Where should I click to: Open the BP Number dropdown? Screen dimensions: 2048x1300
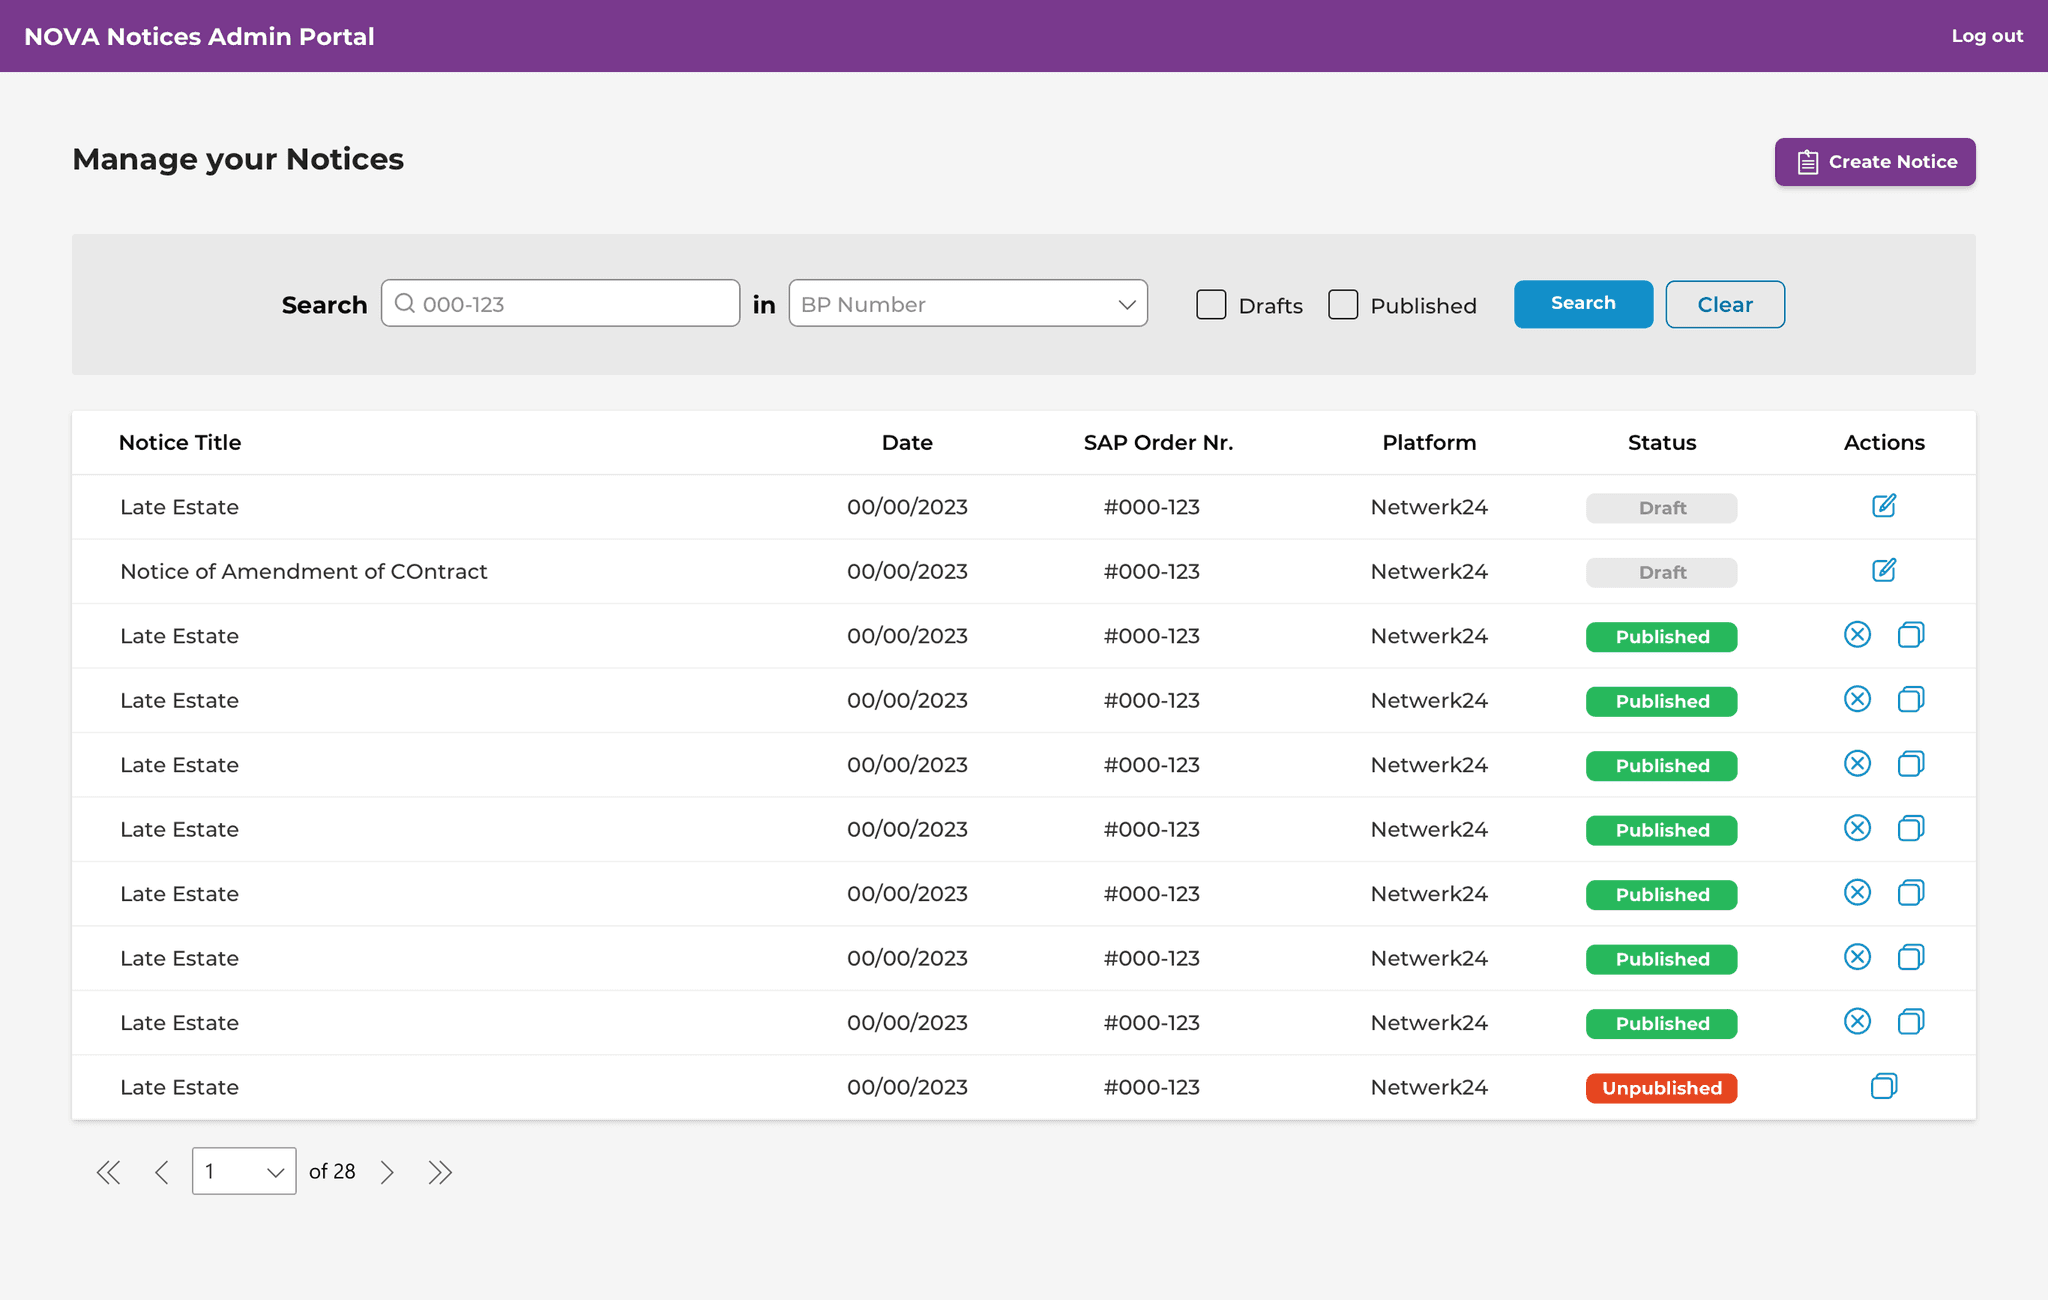point(967,304)
